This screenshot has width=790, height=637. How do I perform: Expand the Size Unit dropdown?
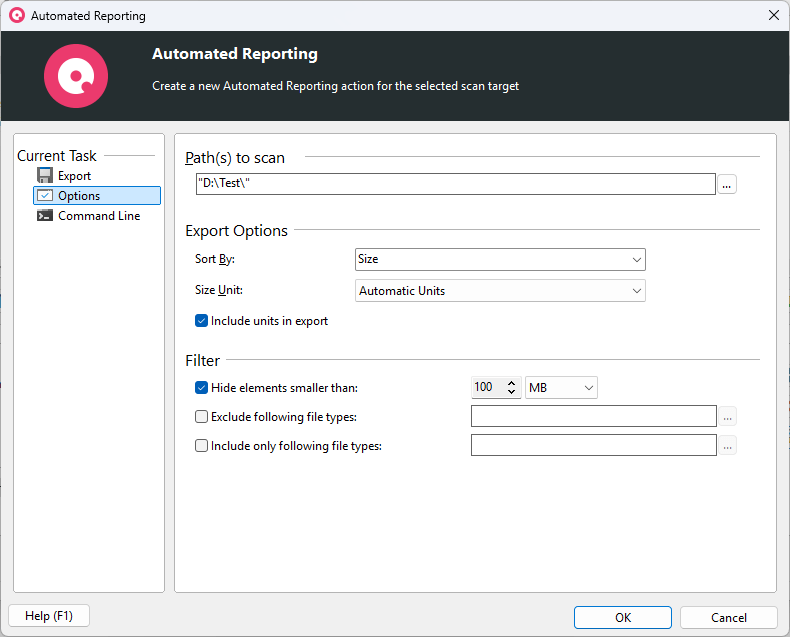pos(500,291)
